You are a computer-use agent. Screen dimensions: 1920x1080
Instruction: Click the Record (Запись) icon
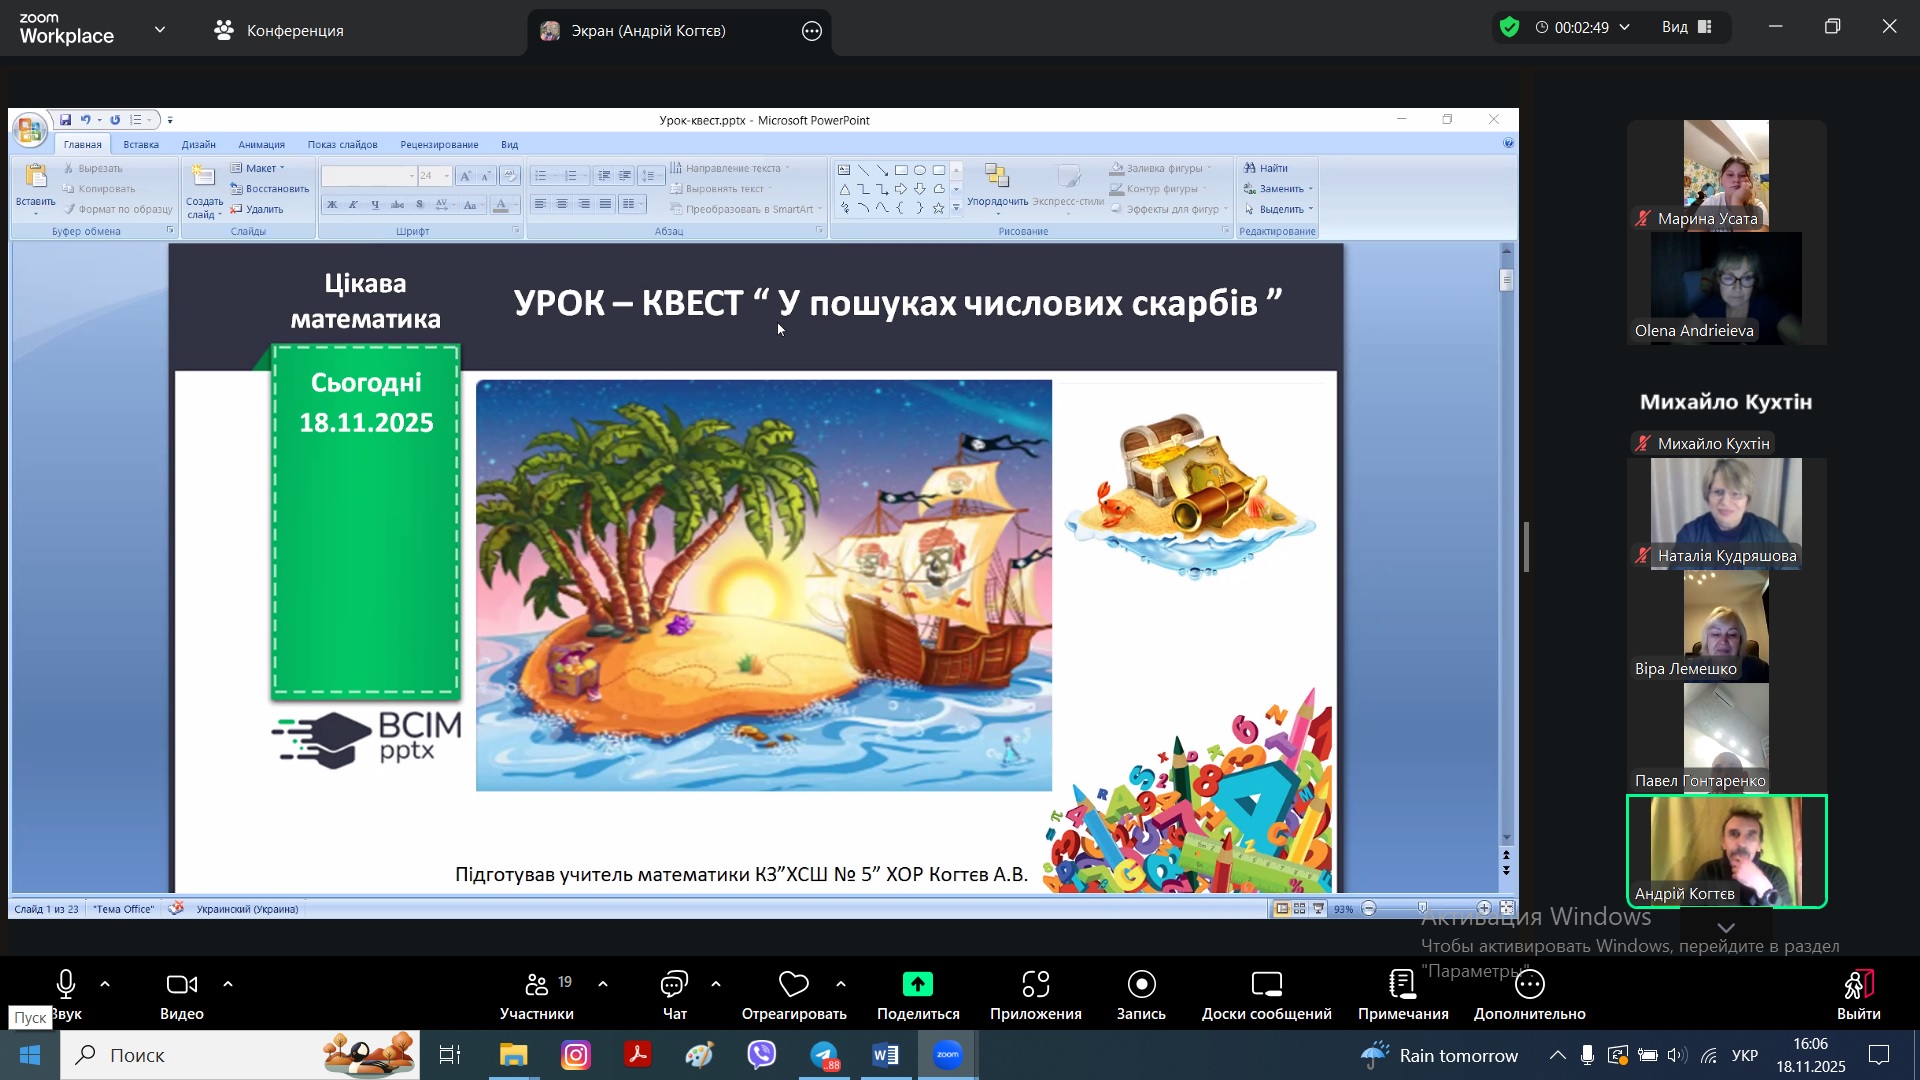click(x=1141, y=986)
